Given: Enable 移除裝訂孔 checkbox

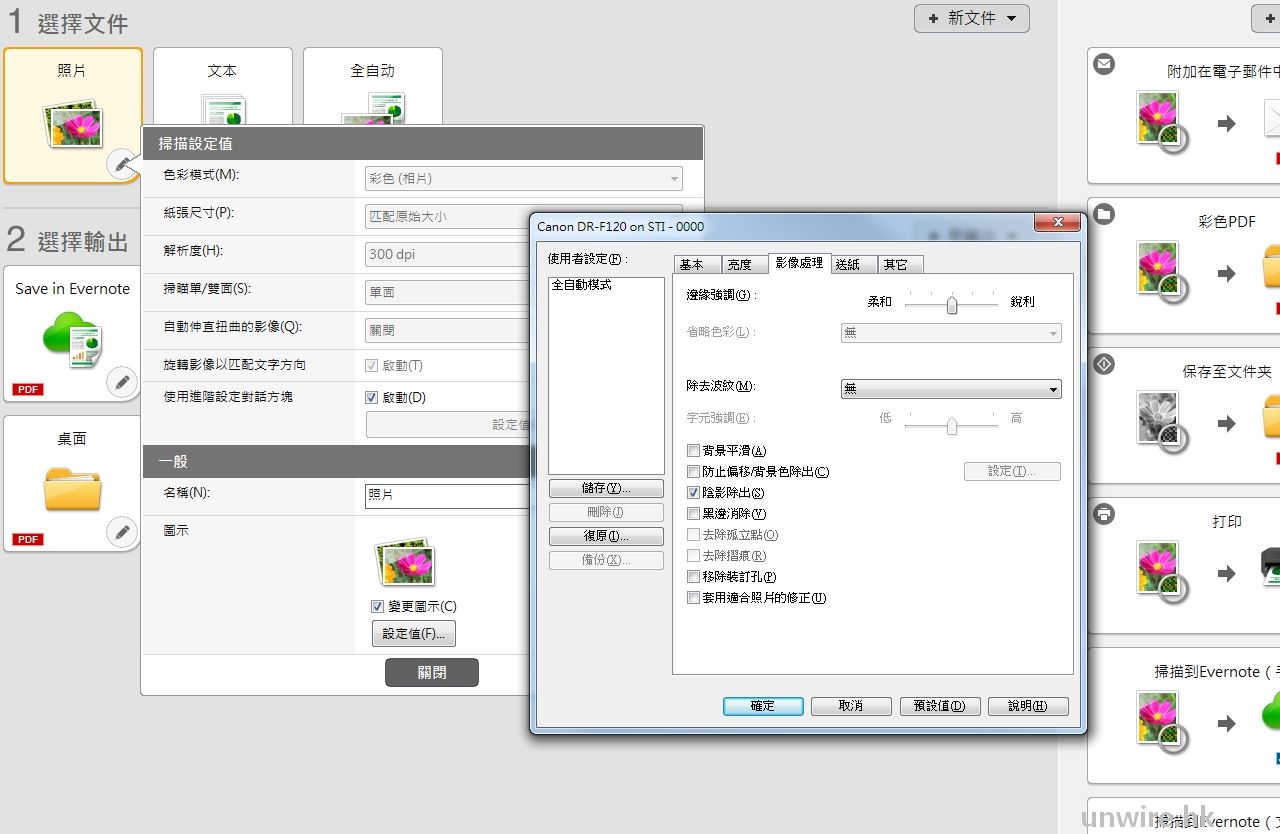Looking at the screenshot, I should [x=694, y=577].
